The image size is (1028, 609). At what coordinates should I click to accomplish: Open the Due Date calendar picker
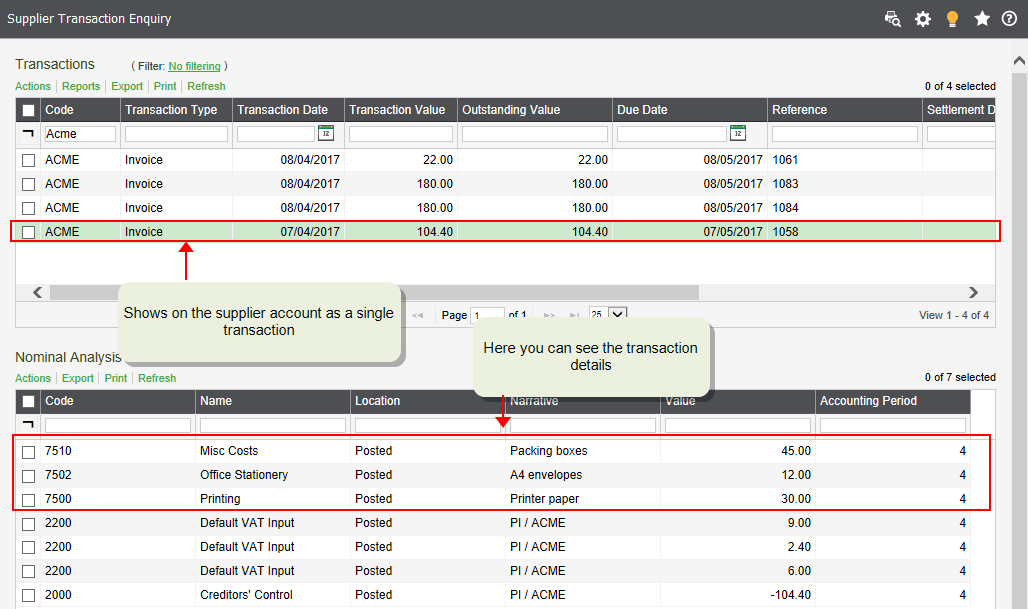click(x=738, y=133)
